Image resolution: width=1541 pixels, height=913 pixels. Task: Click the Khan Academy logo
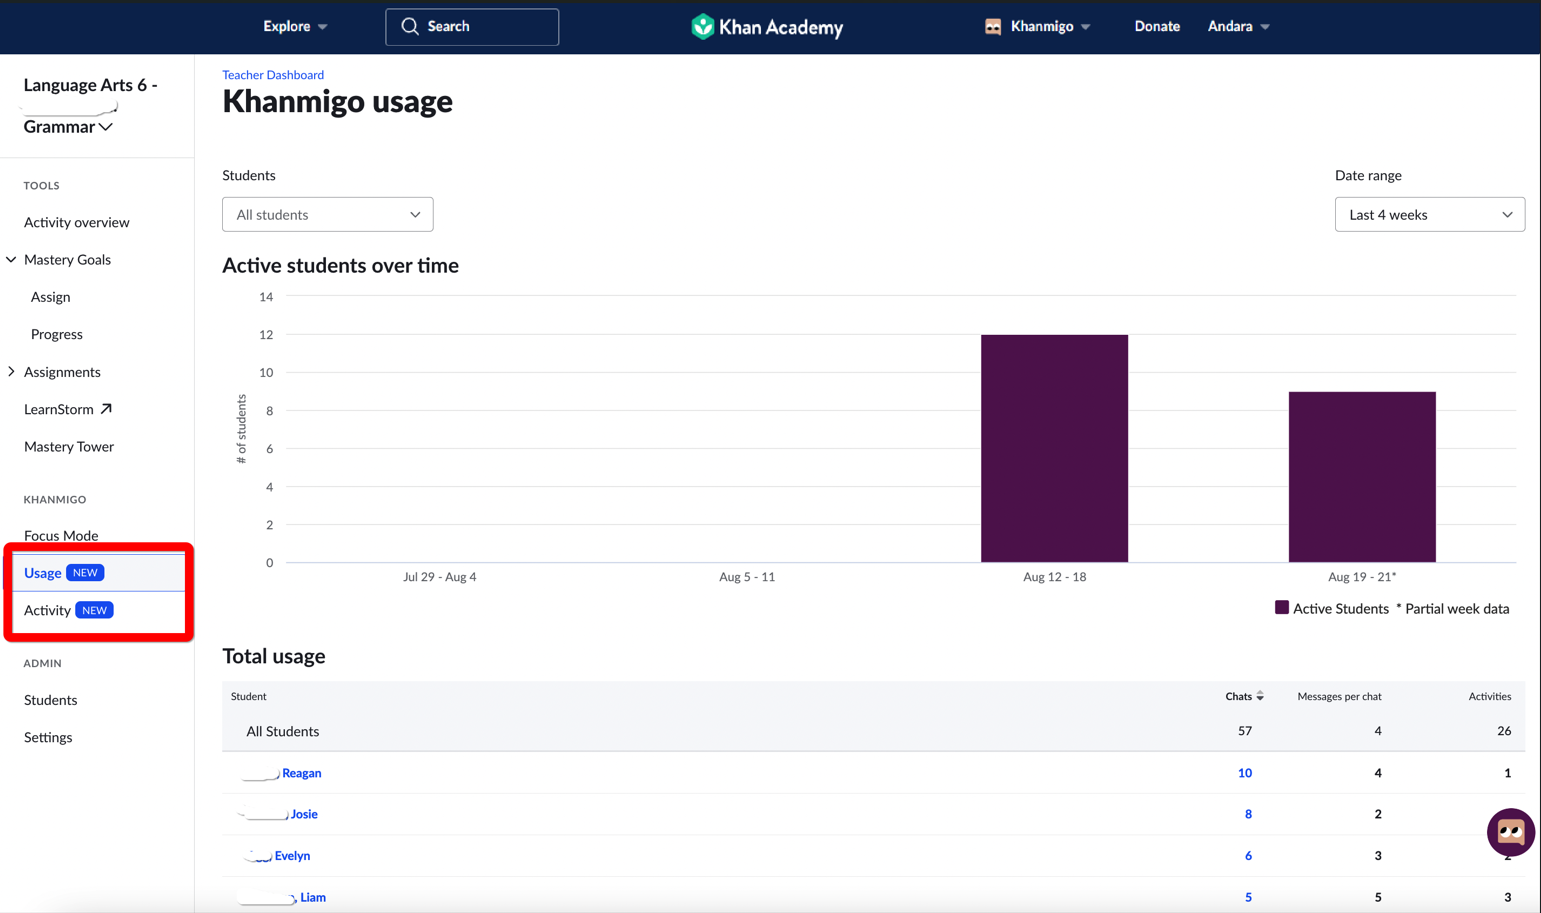coord(767,27)
